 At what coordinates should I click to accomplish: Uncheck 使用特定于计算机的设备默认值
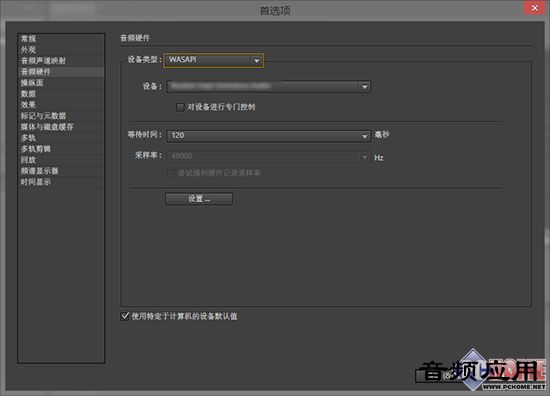(x=125, y=316)
